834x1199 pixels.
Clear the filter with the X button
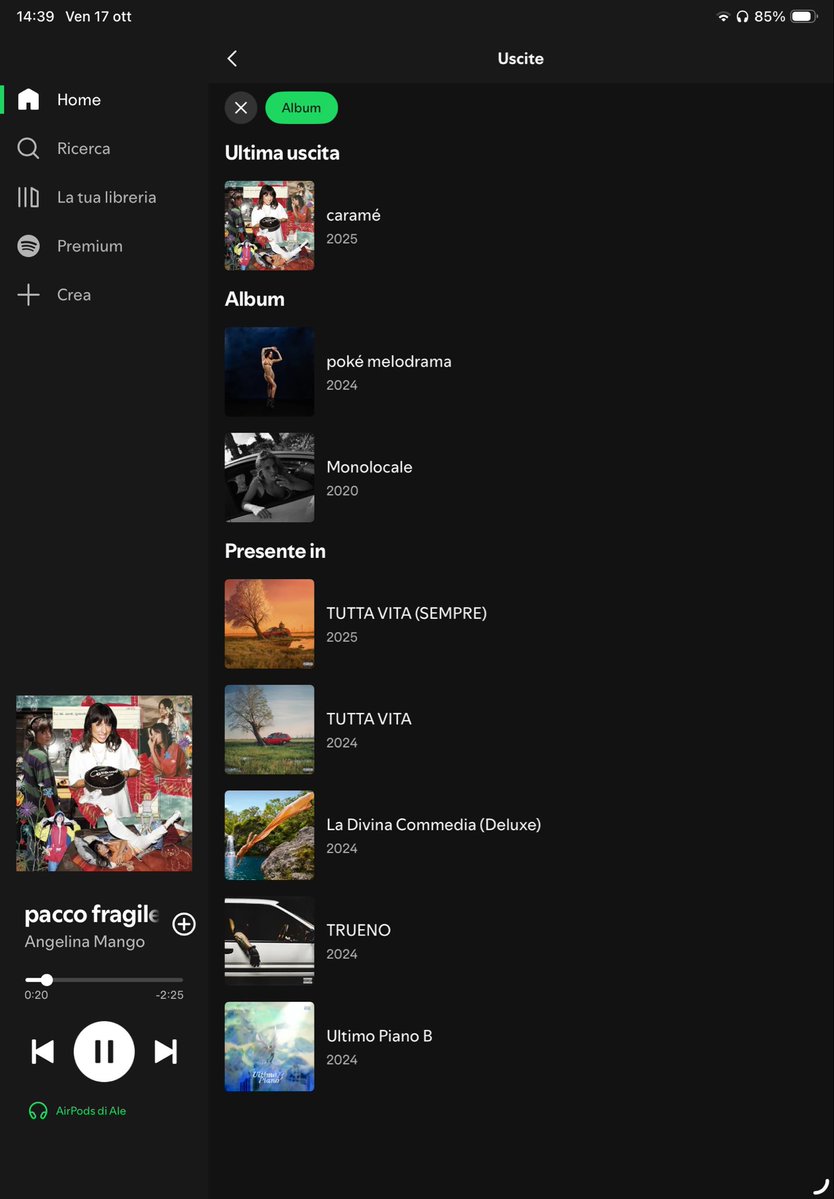coord(241,108)
